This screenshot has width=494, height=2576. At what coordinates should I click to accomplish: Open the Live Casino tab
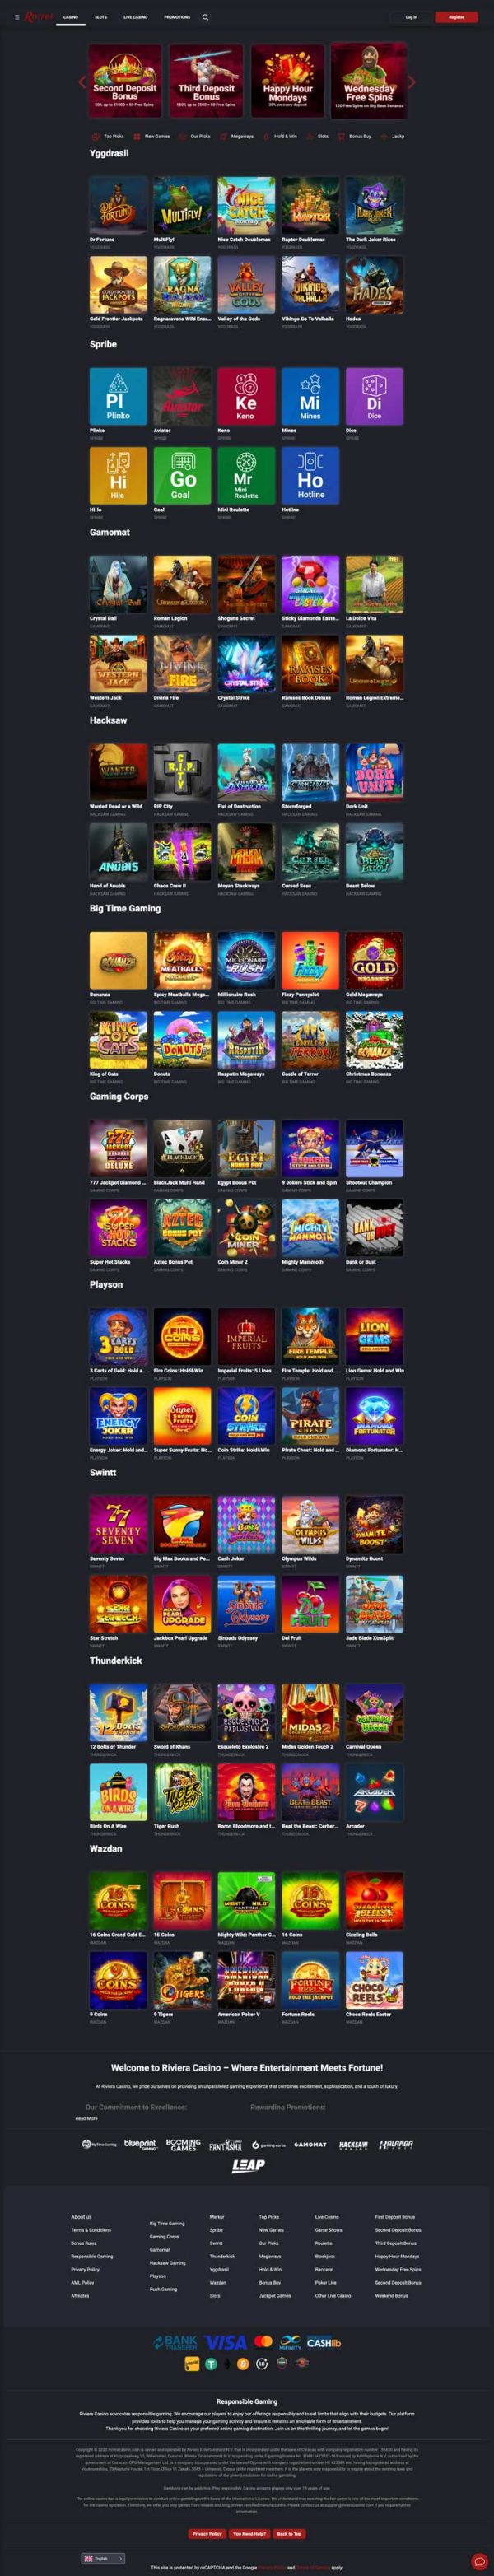[x=135, y=17]
